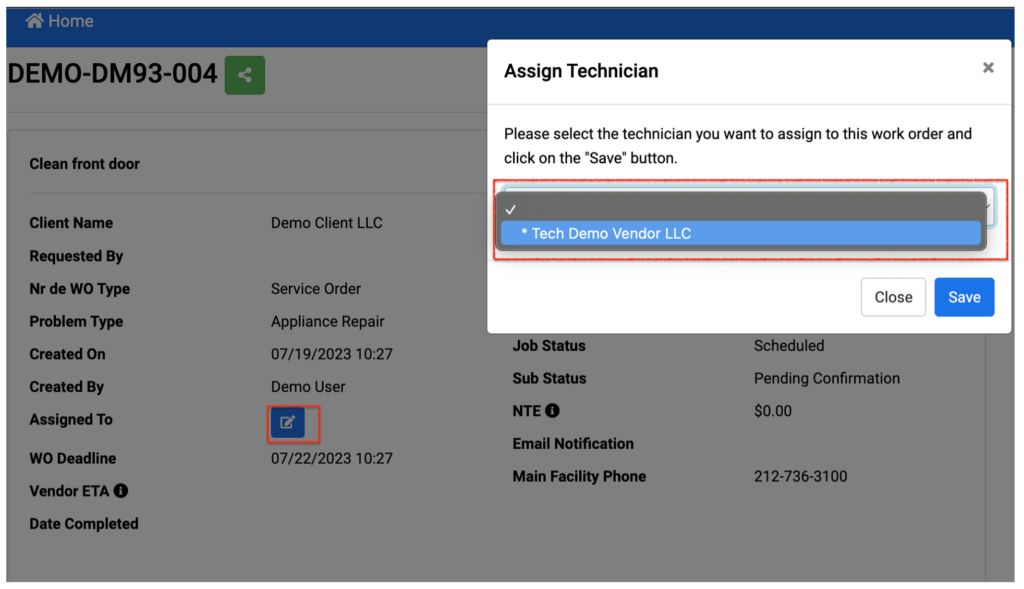
Task: Click the Requested By label
Action: pyautogui.click(x=76, y=256)
